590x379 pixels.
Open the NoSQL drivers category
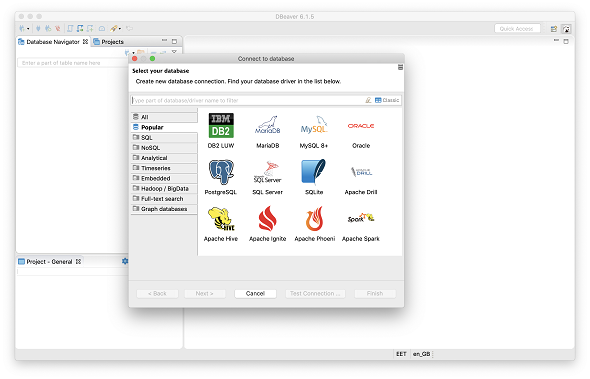click(x=164, y=148)
